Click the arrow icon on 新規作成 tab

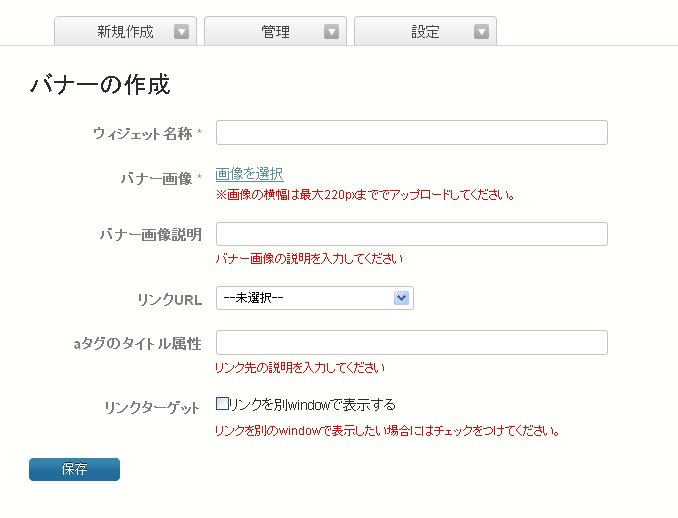tap(181, 31)
